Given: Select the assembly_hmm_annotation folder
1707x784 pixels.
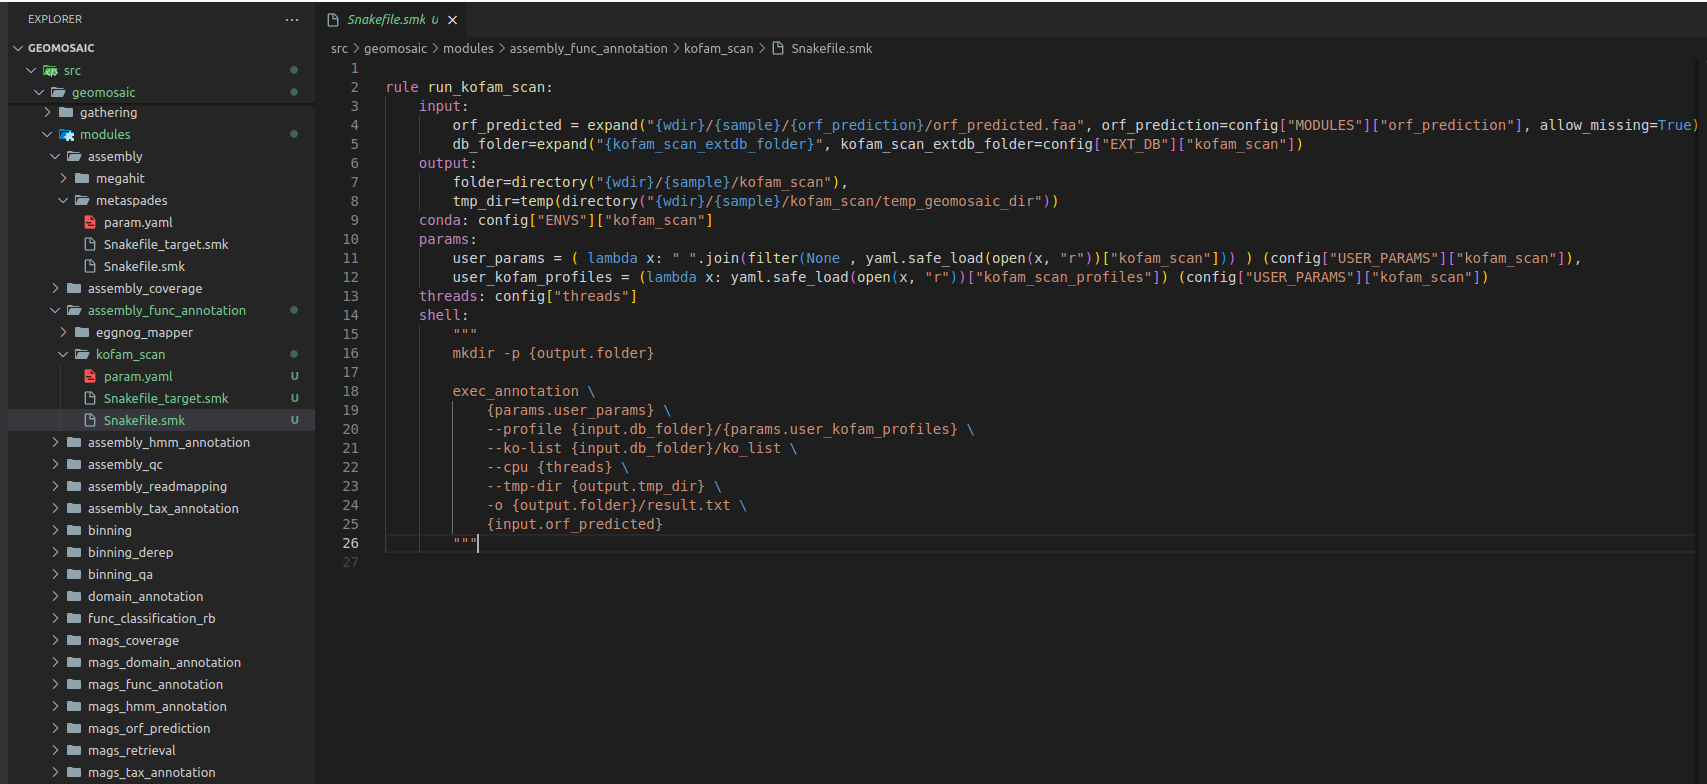Looking at the screenshot, I should point(161,442).
